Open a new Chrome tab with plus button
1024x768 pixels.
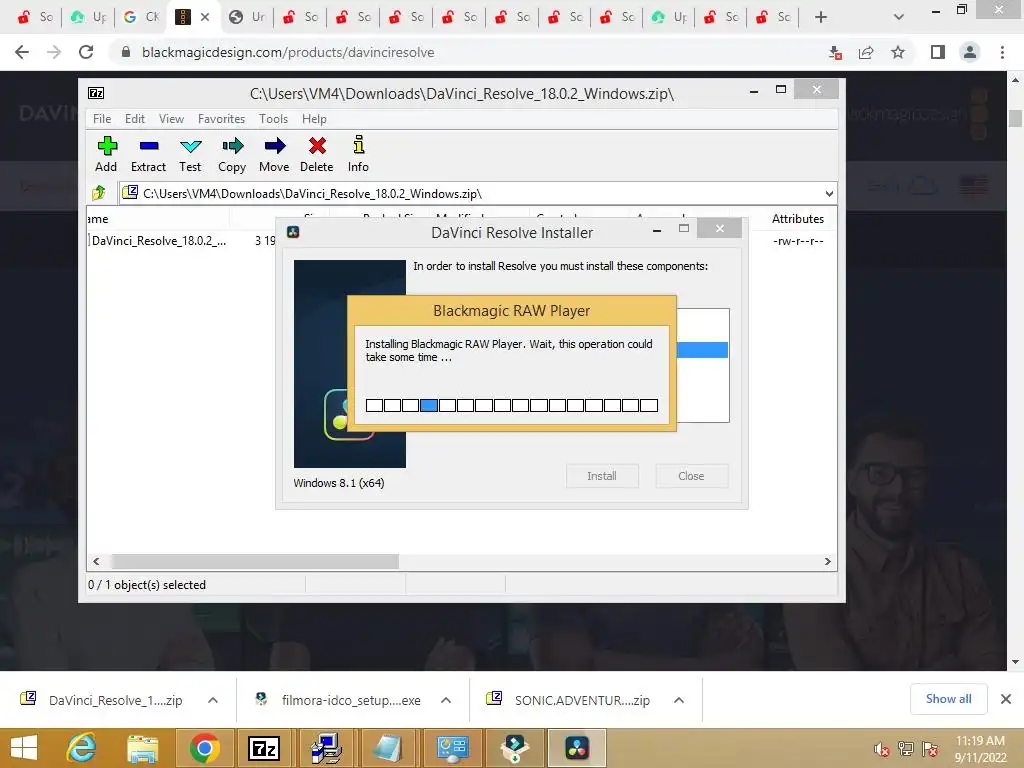[821, 17]
